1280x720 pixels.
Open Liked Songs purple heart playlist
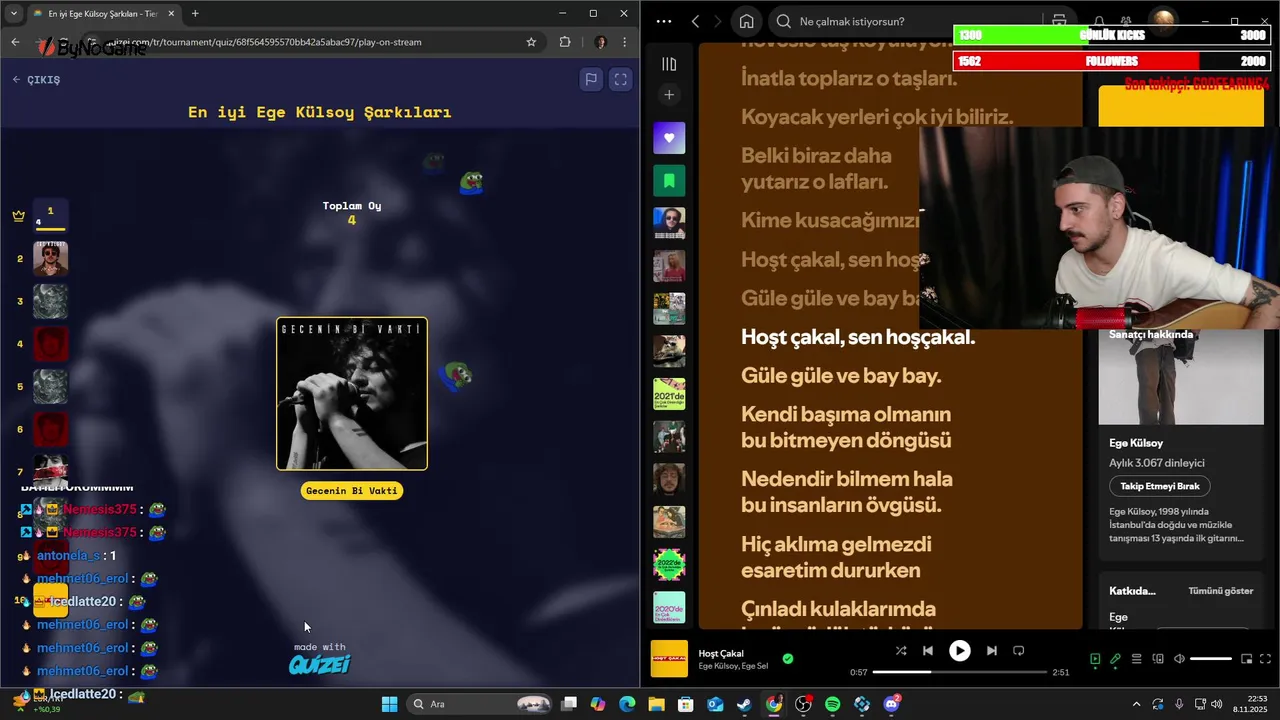click(x=669, y=138)
